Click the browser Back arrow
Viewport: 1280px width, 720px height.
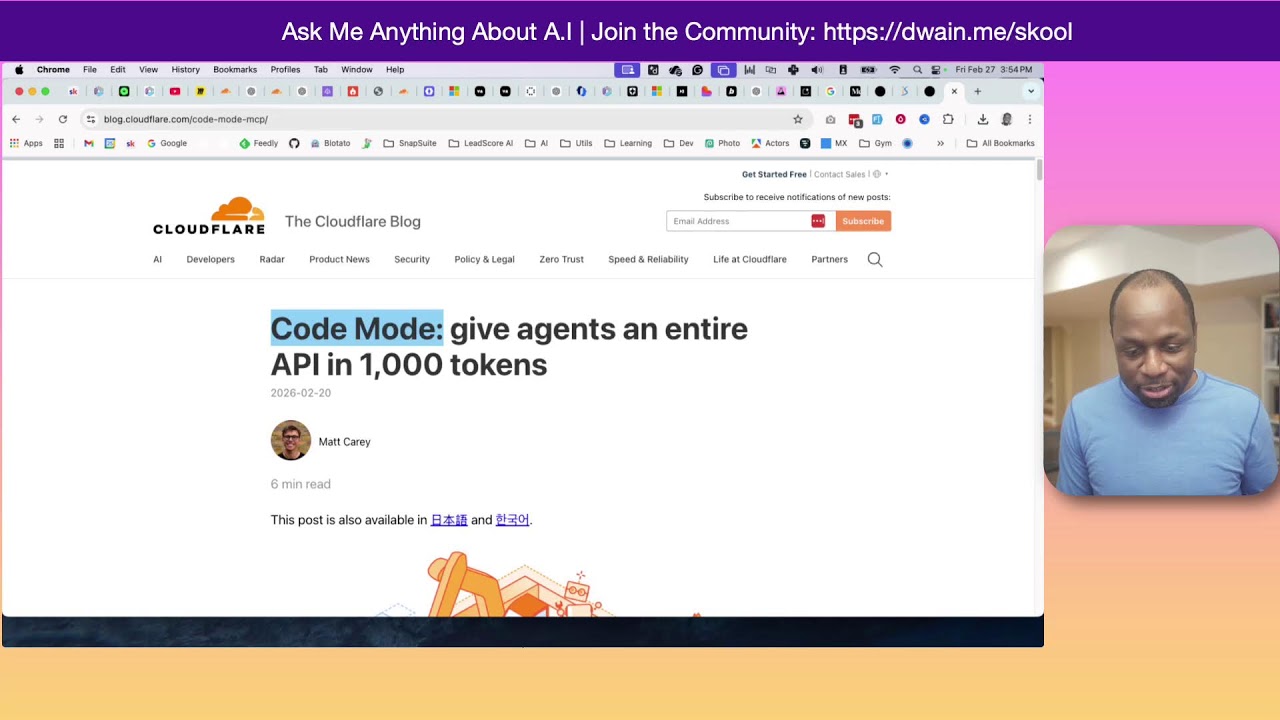pos(16,119)
